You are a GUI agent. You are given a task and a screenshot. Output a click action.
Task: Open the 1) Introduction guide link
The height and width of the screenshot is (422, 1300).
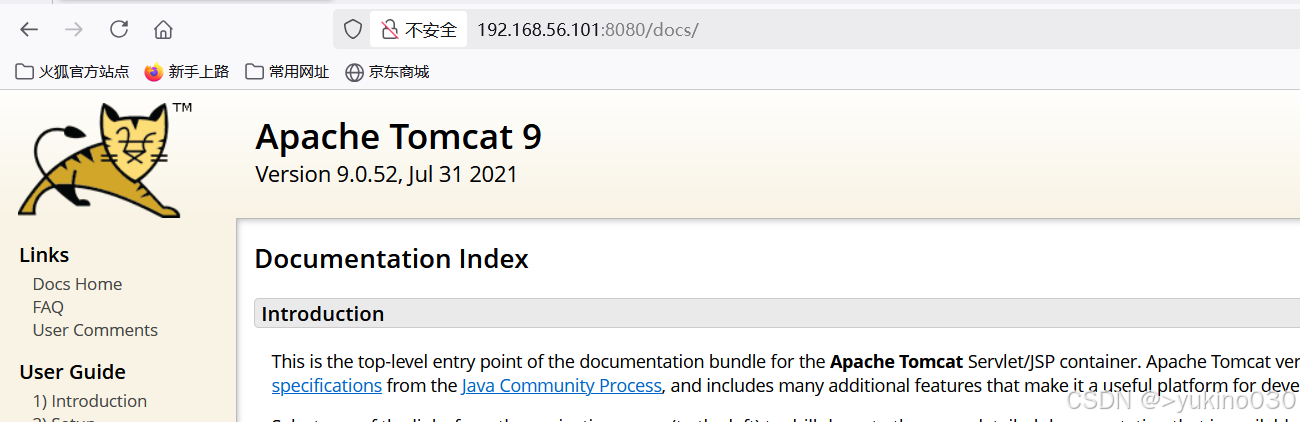90,401
